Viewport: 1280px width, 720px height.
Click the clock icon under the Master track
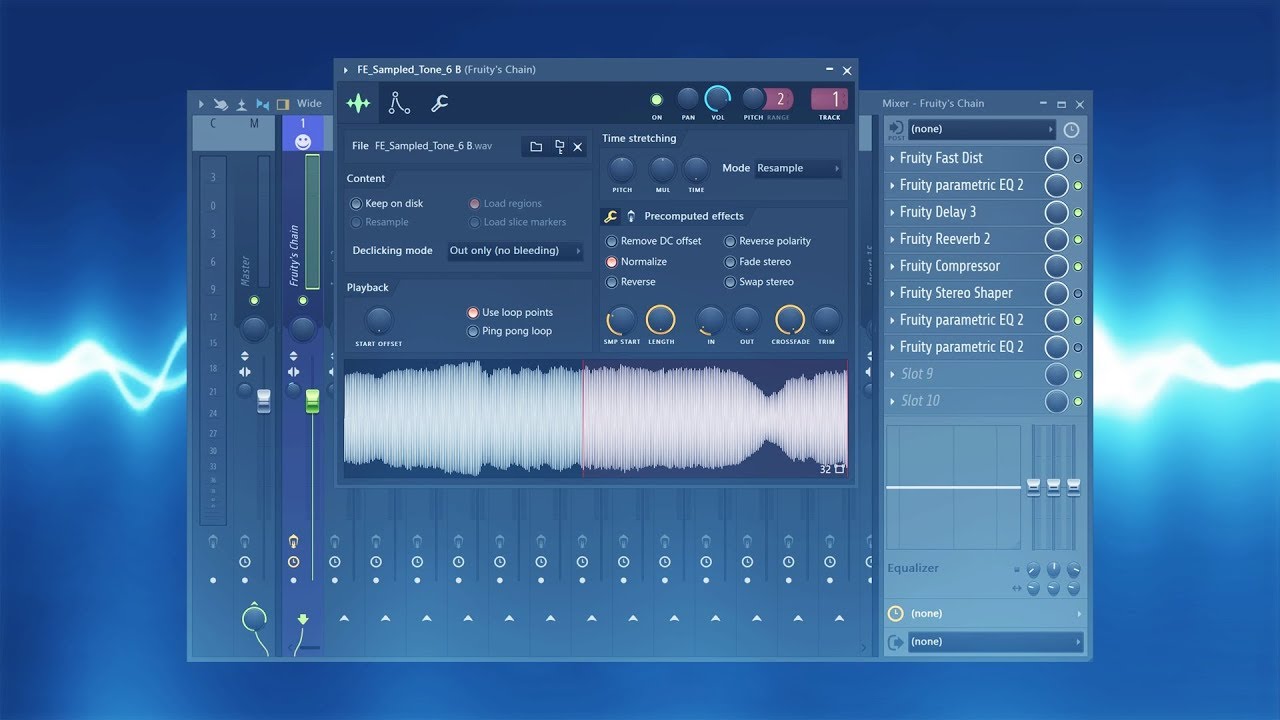pyautogui.click(x=245, y=562)
